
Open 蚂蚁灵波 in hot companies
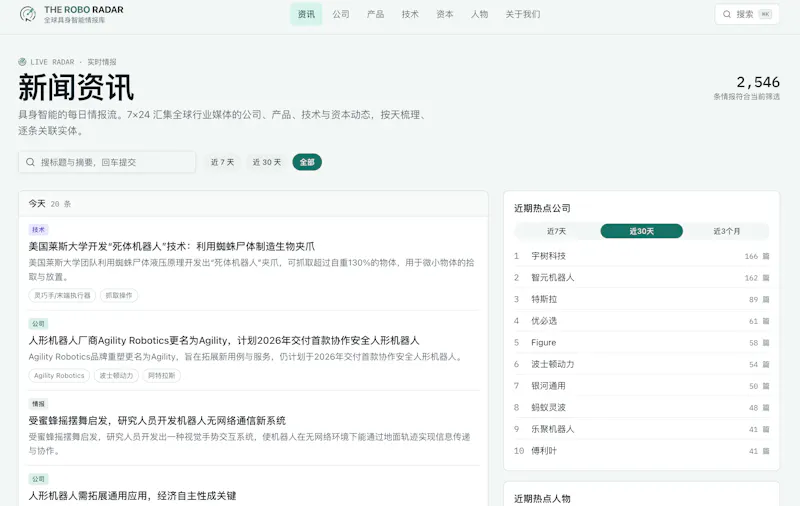(x=642, y=408)
